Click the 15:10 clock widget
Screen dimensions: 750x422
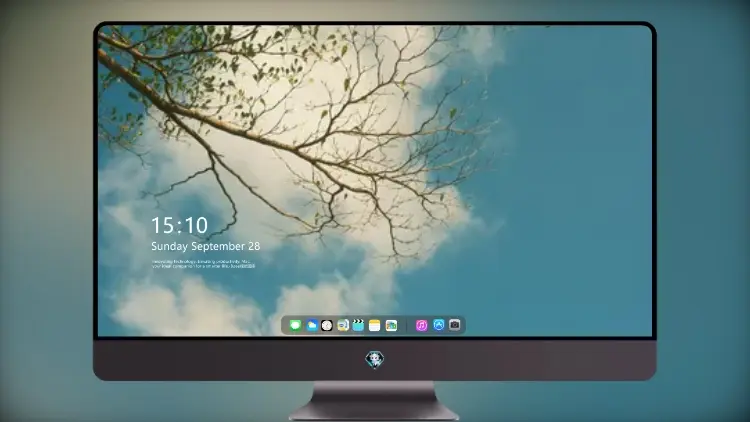179,225
